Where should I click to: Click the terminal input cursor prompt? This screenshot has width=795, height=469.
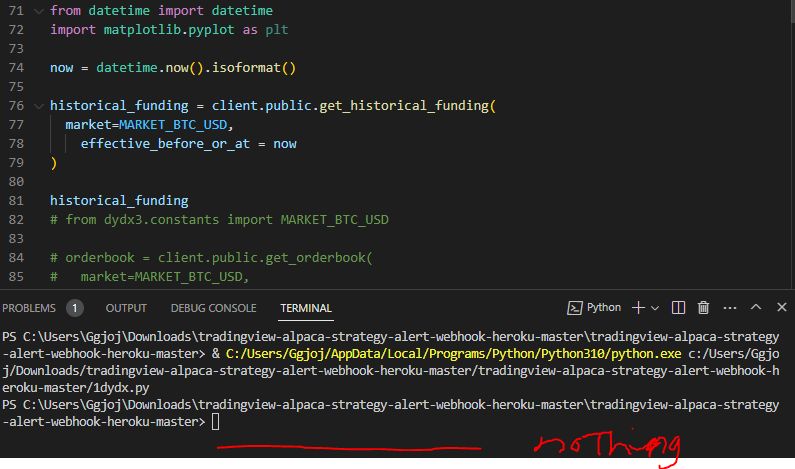click(215, 422)
